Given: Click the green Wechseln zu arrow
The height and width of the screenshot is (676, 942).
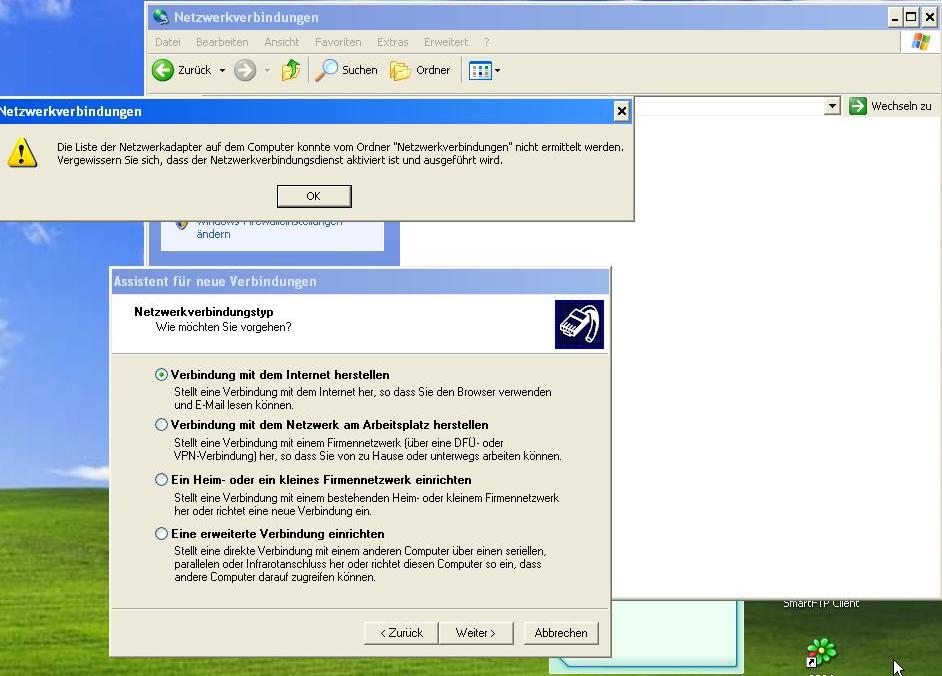Looking at the screenshot, I should coord(858,106).
